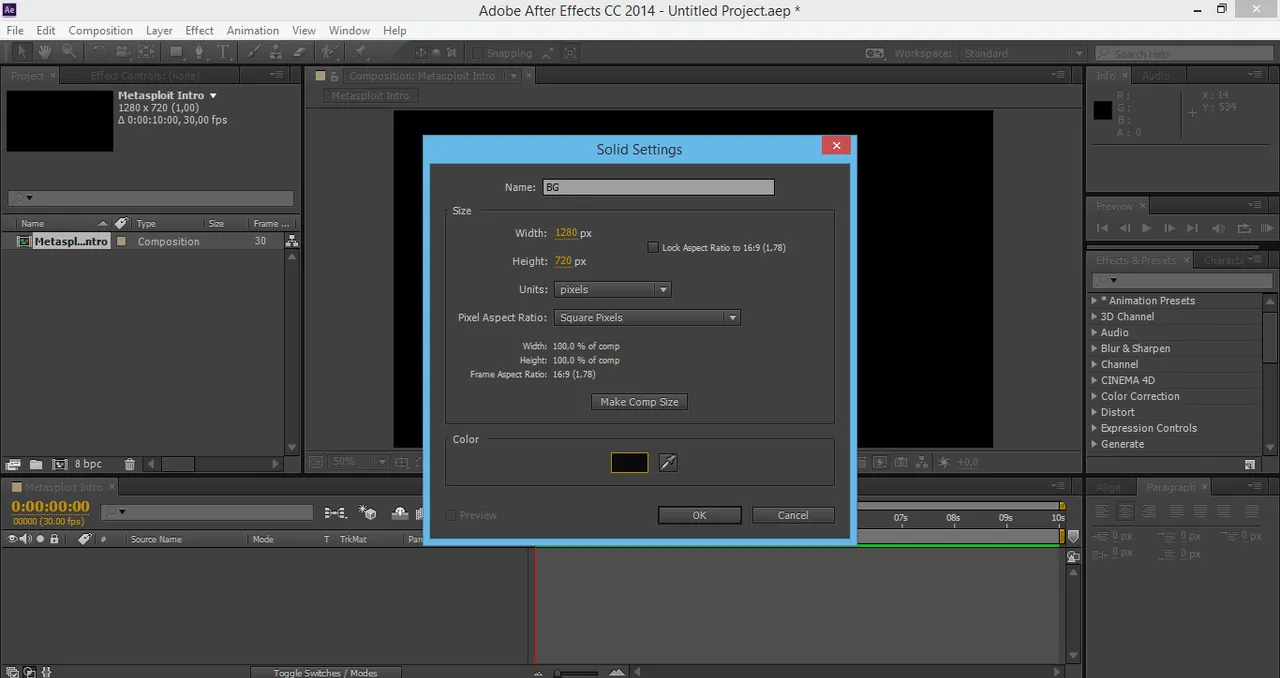Select the Selection arrow tool
Viewport: 1280px width, 678px height.
(23, 52)
